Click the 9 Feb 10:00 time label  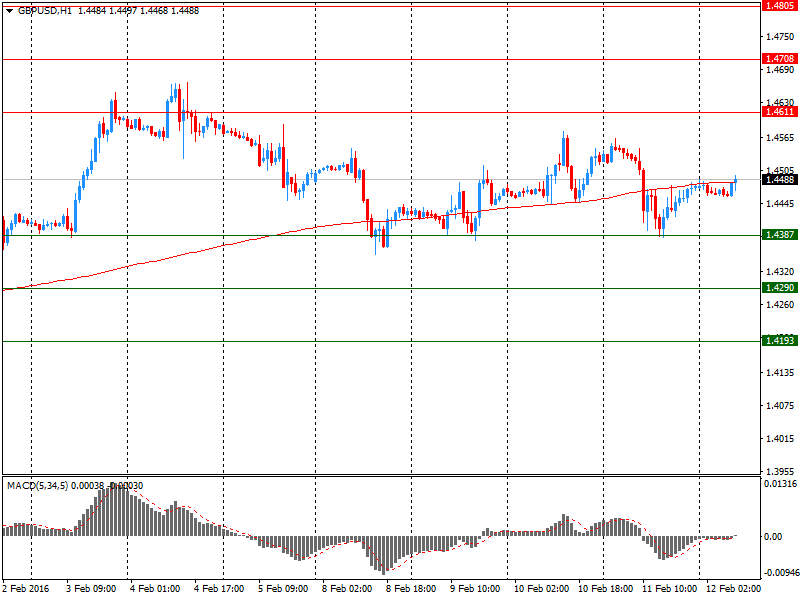(x=475, y=589)
